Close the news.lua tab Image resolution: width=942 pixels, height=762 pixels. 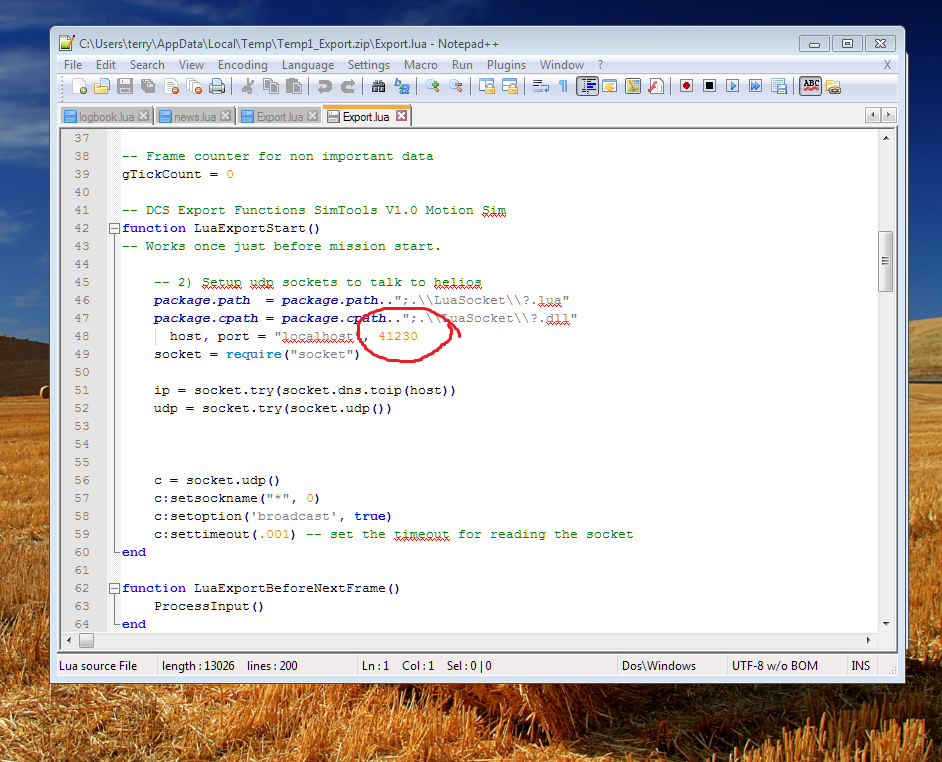(225, 116)
